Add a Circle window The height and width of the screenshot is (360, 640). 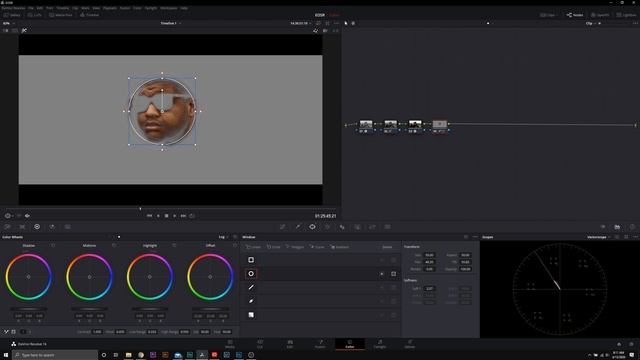point(274,247)
